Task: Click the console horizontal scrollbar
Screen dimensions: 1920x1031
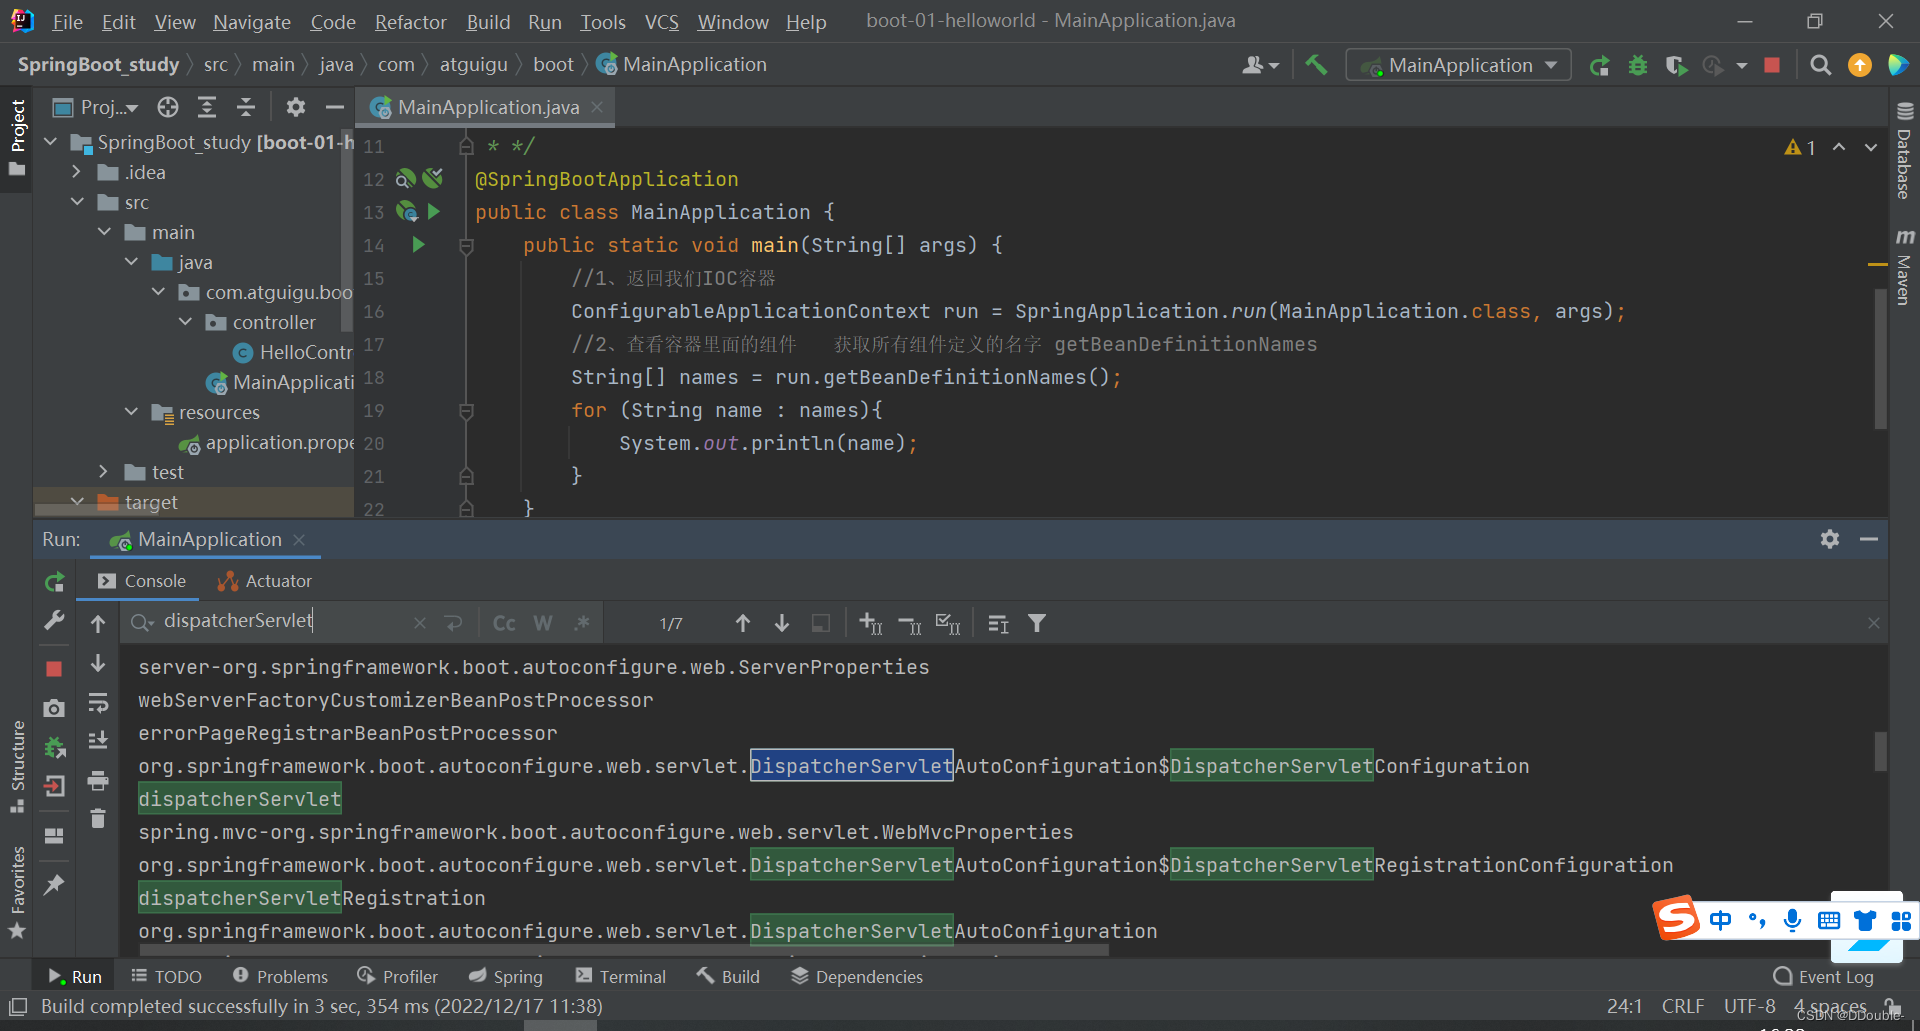Action: [x=623, y=950]
